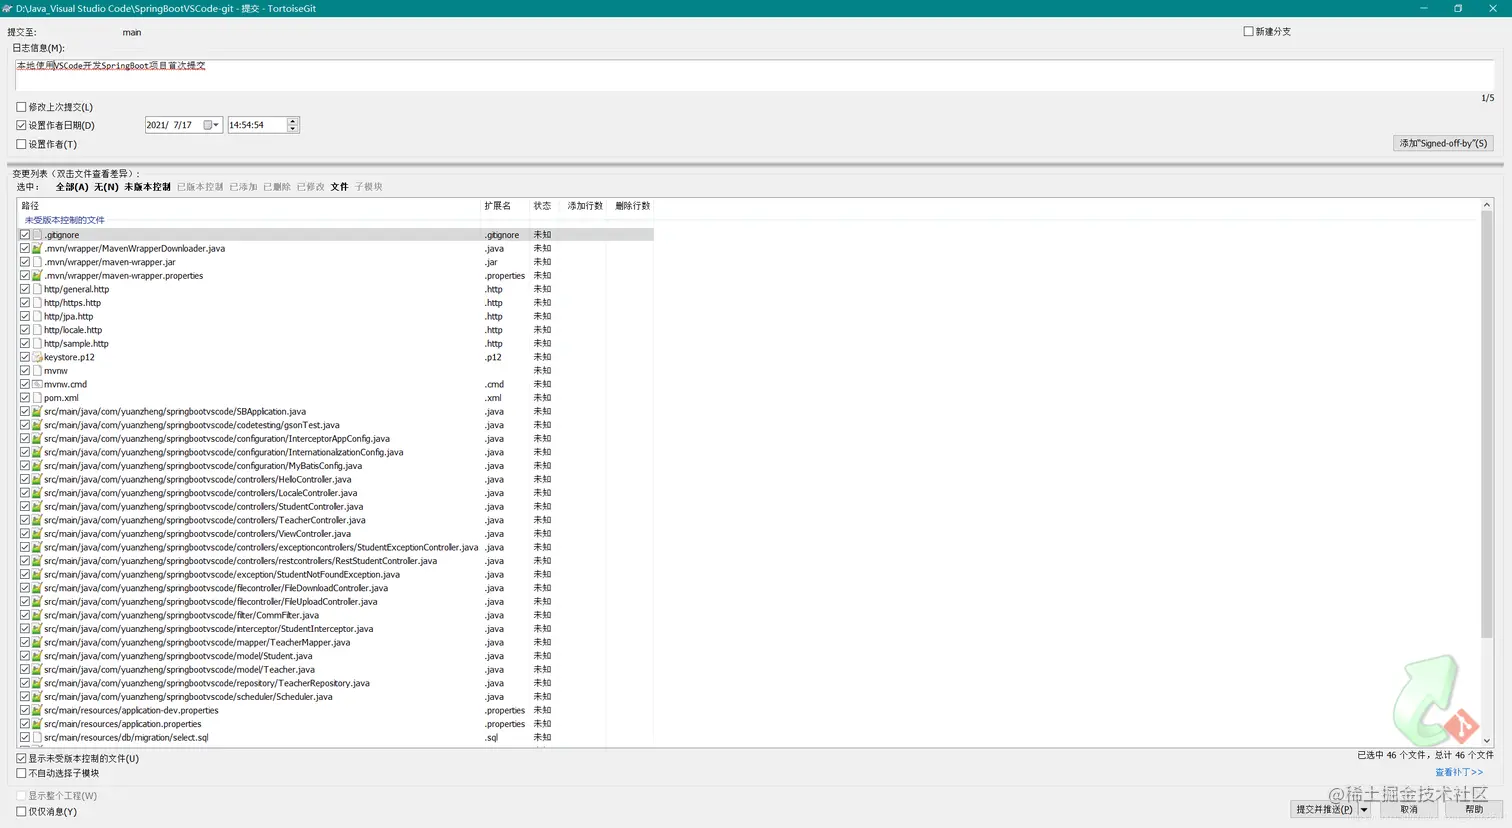The height and width of the screenshot is (828, 1512).
Task: Click the file list vertical scrollbar thumb
Action: (1486, 425)
